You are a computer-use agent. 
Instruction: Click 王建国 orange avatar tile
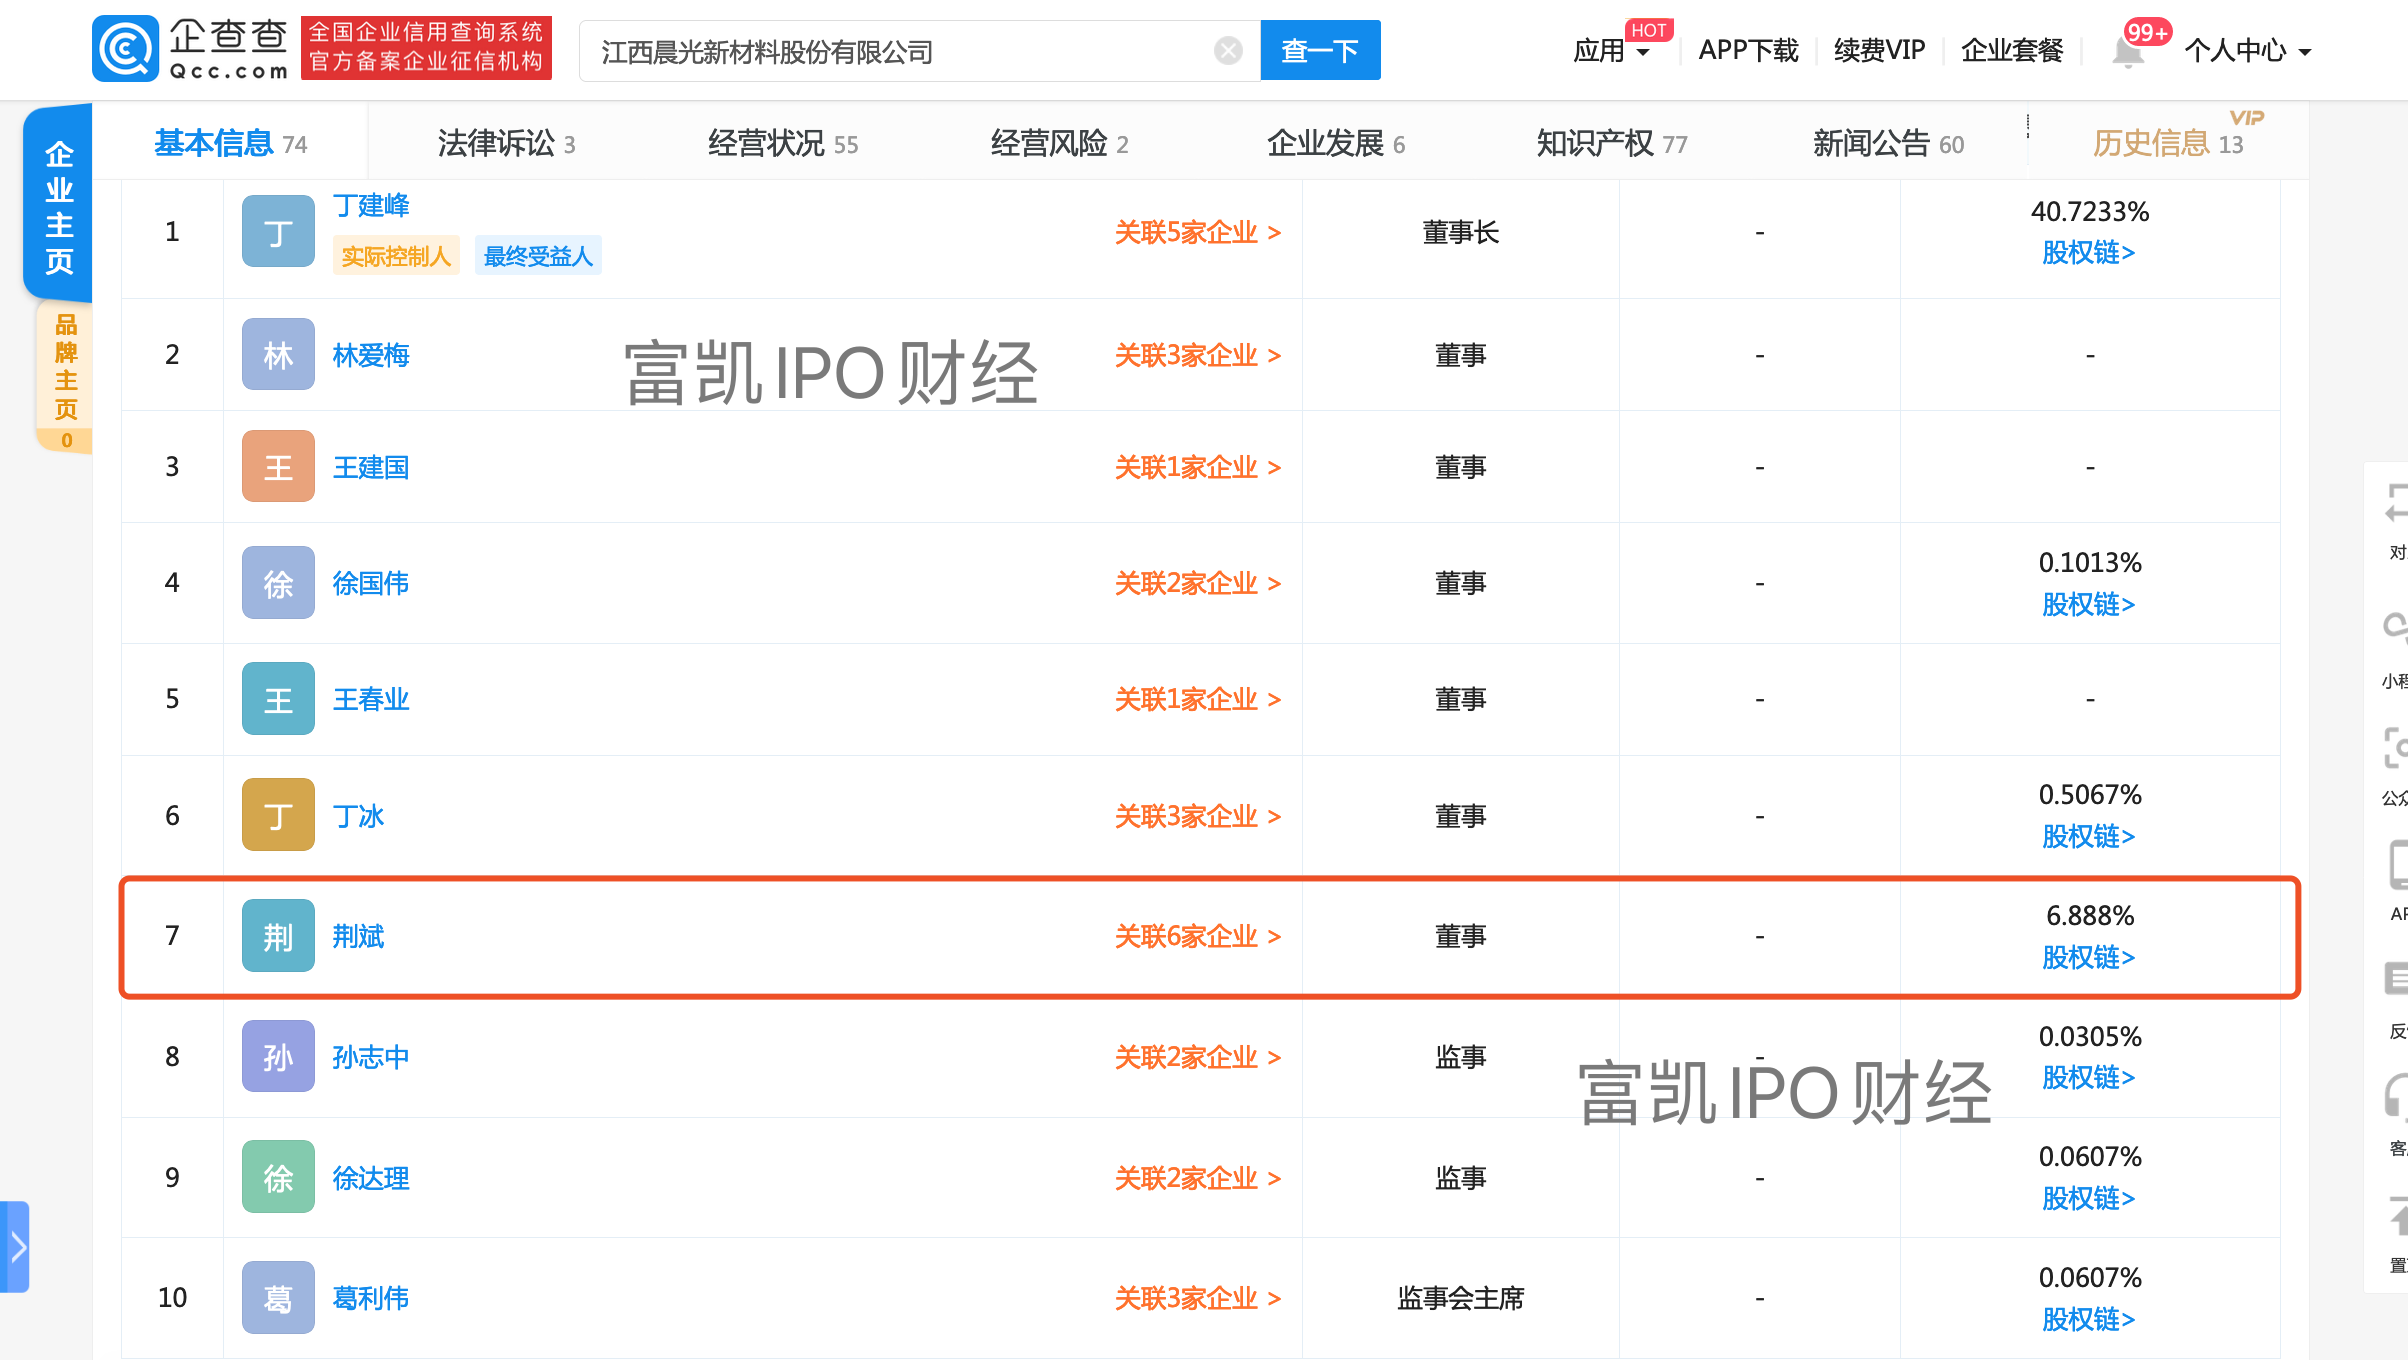pos(278,467)
